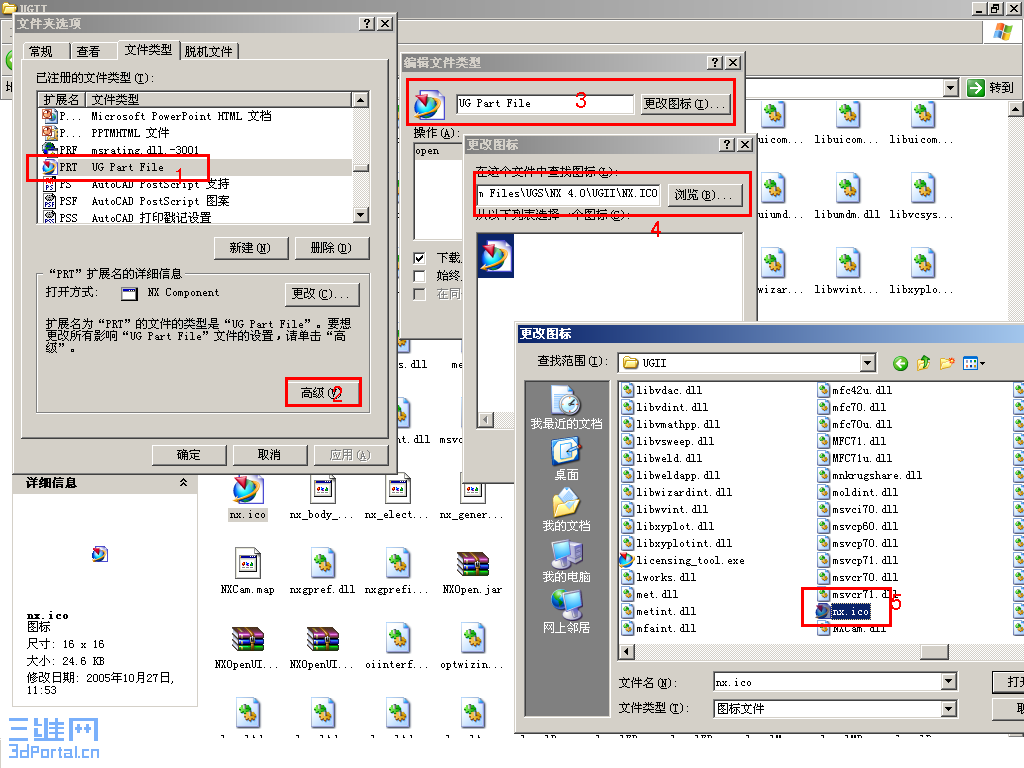This screenshot has width=1024, height=768.
Task: Switch to the 查看 tab
Action: (88, 51)
